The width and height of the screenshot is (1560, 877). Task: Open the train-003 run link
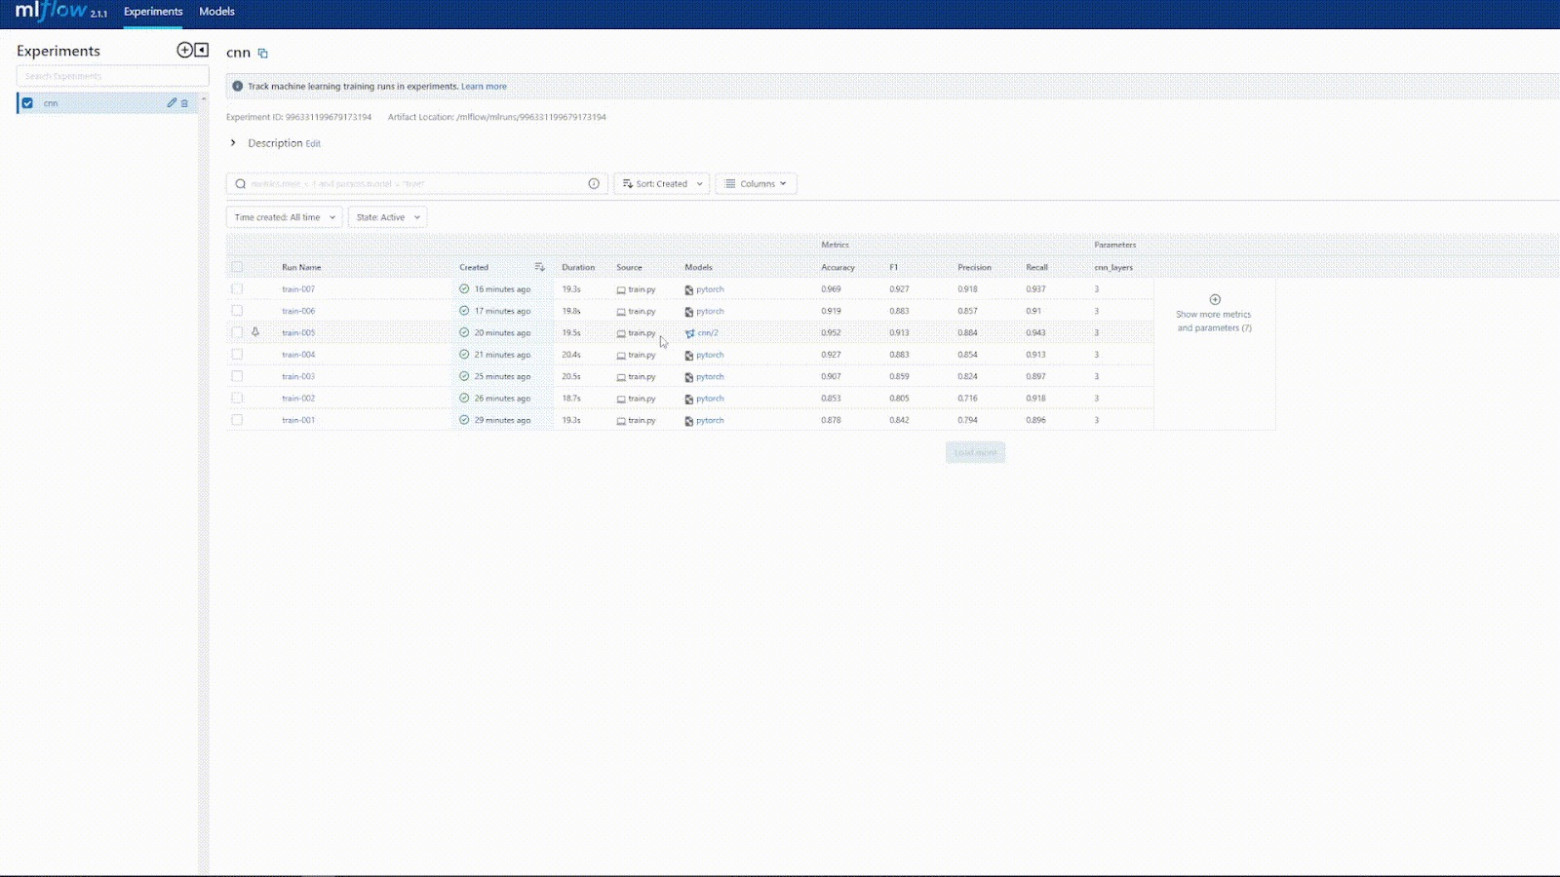[298, 377]
